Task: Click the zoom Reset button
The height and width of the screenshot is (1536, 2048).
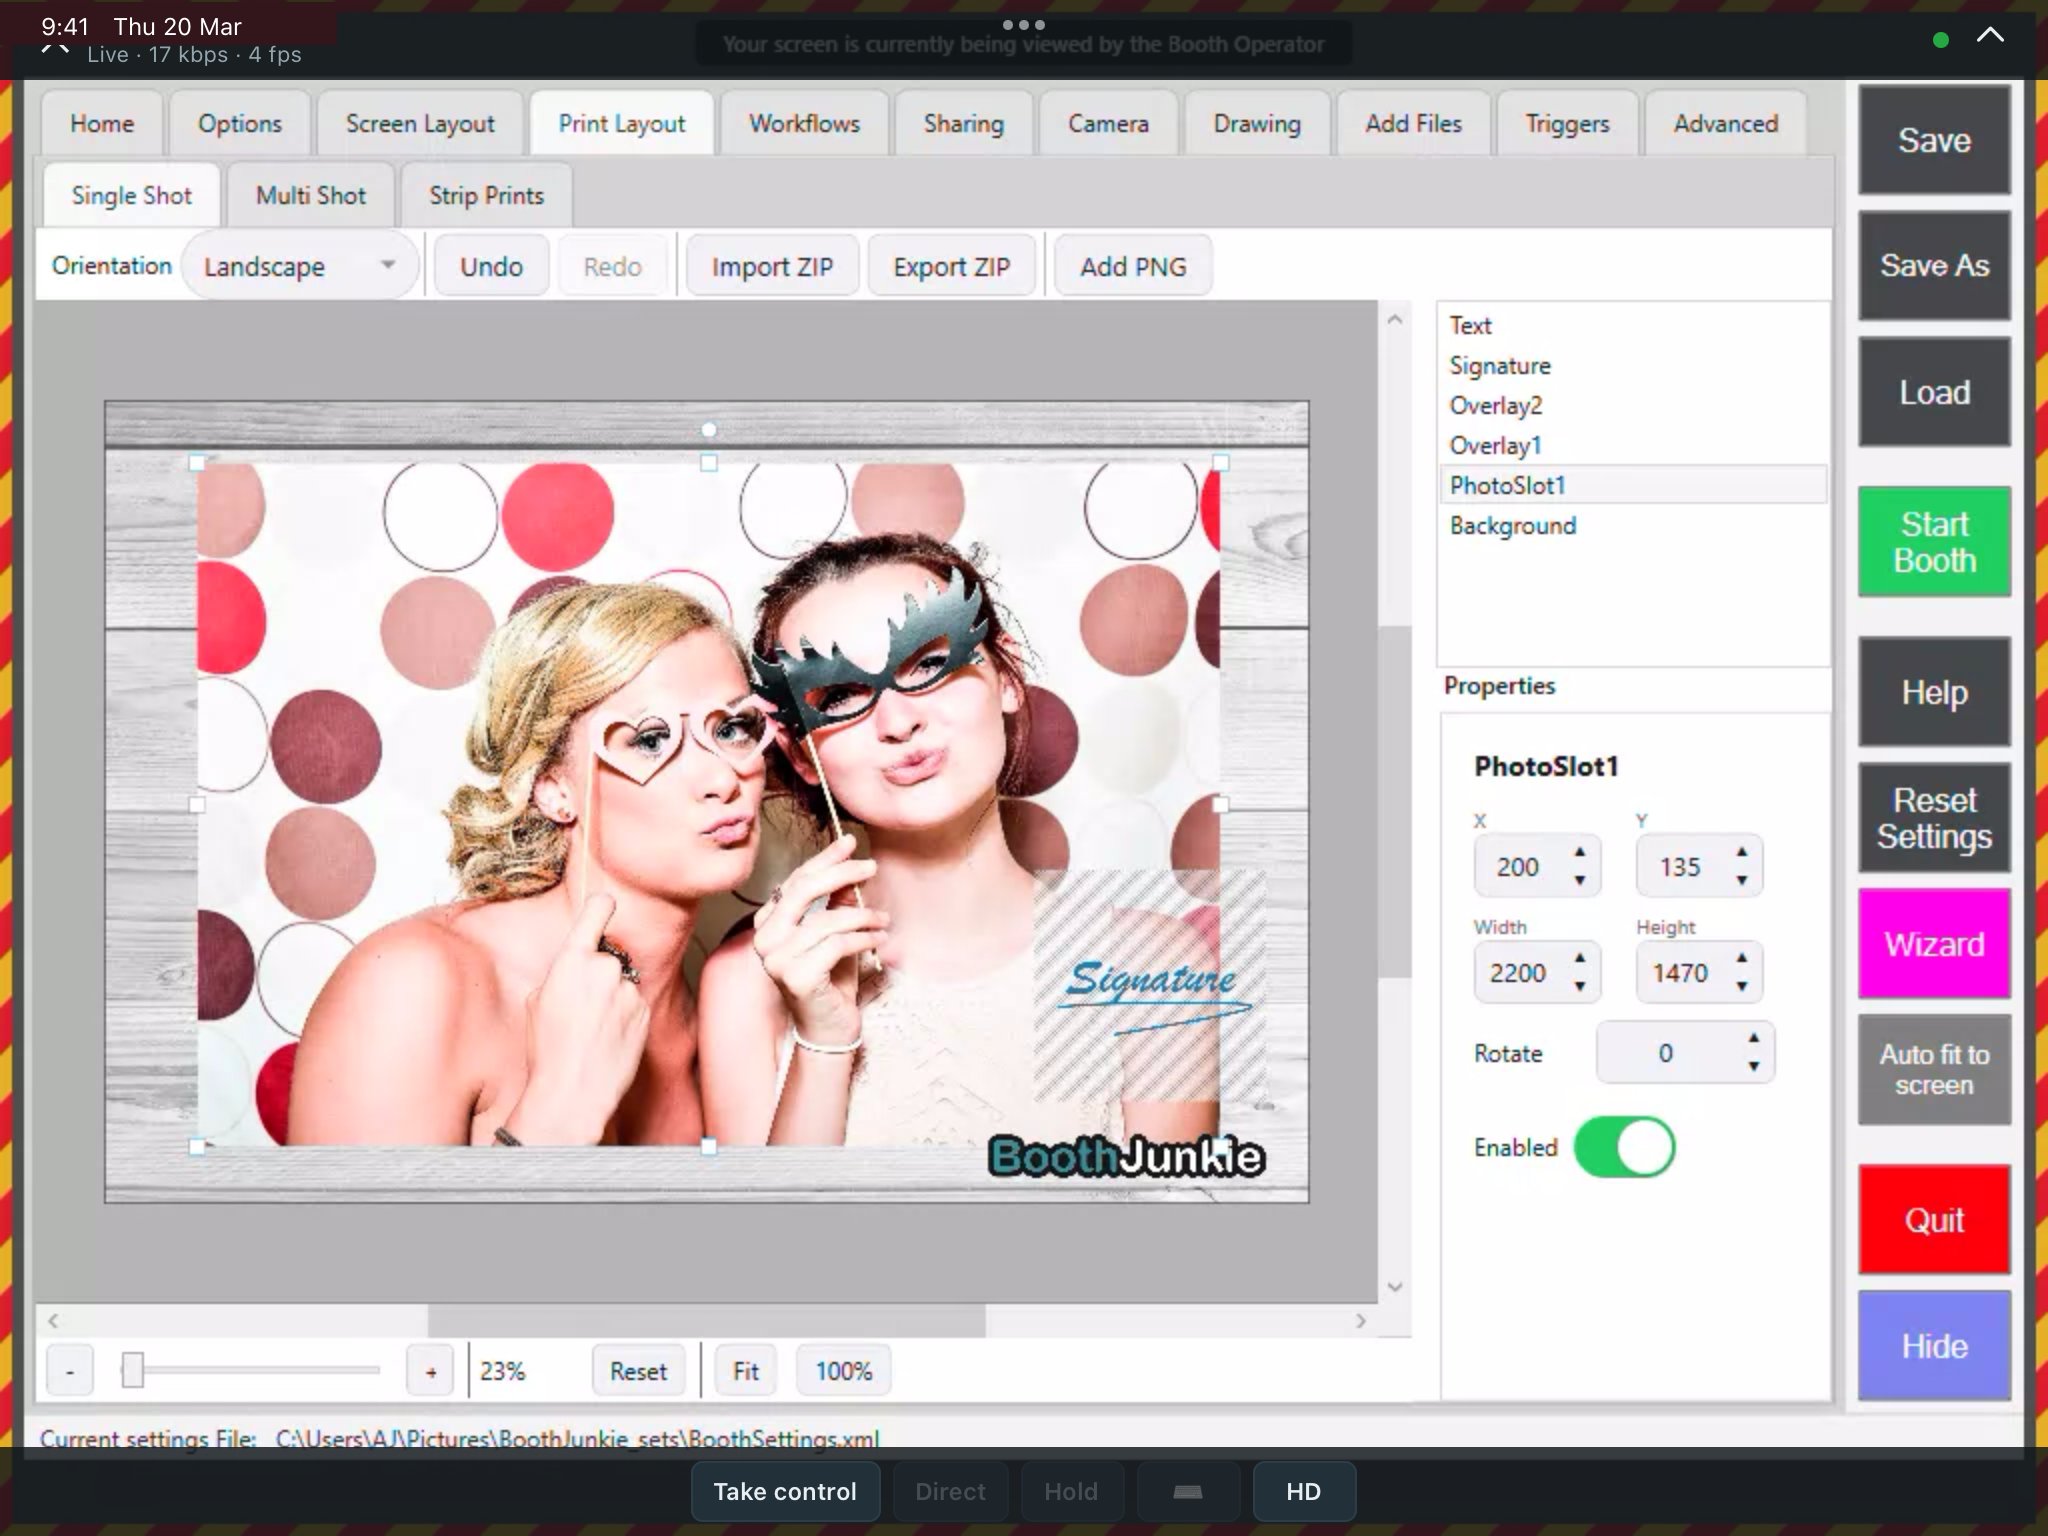Action: (x=638, y=1371)
